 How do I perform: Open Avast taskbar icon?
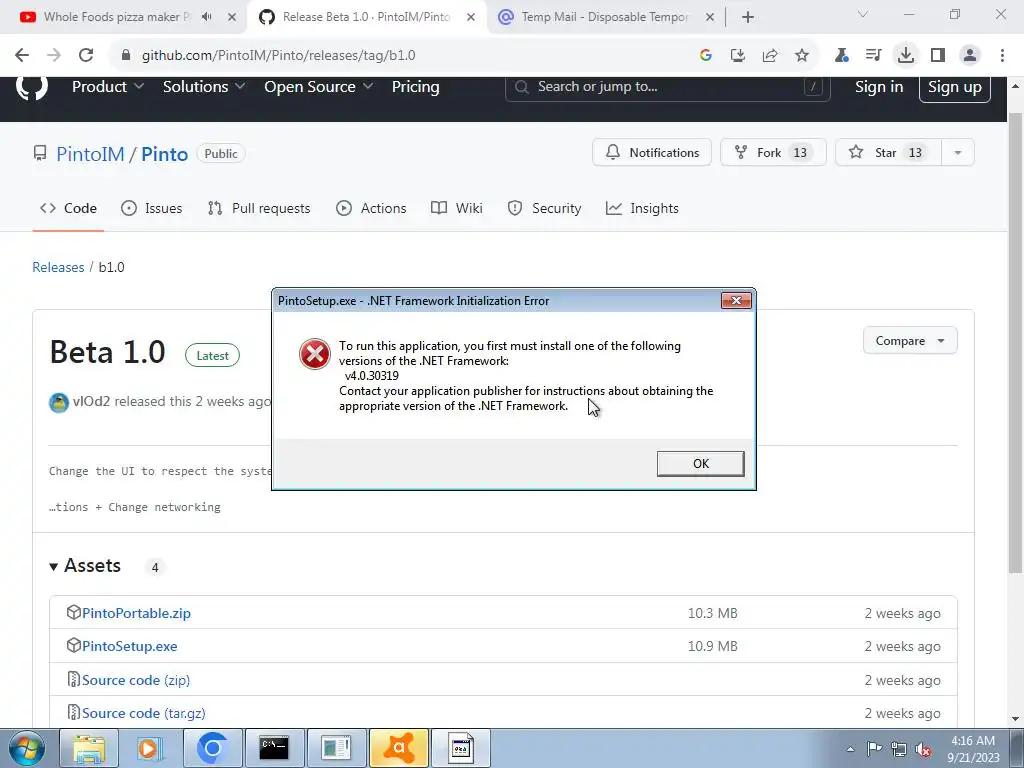400,748
